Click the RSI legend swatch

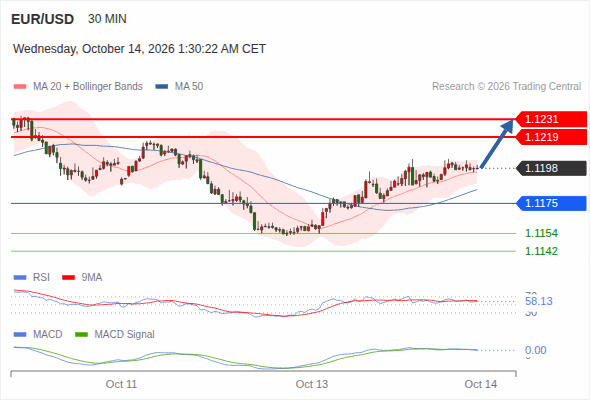20,278
